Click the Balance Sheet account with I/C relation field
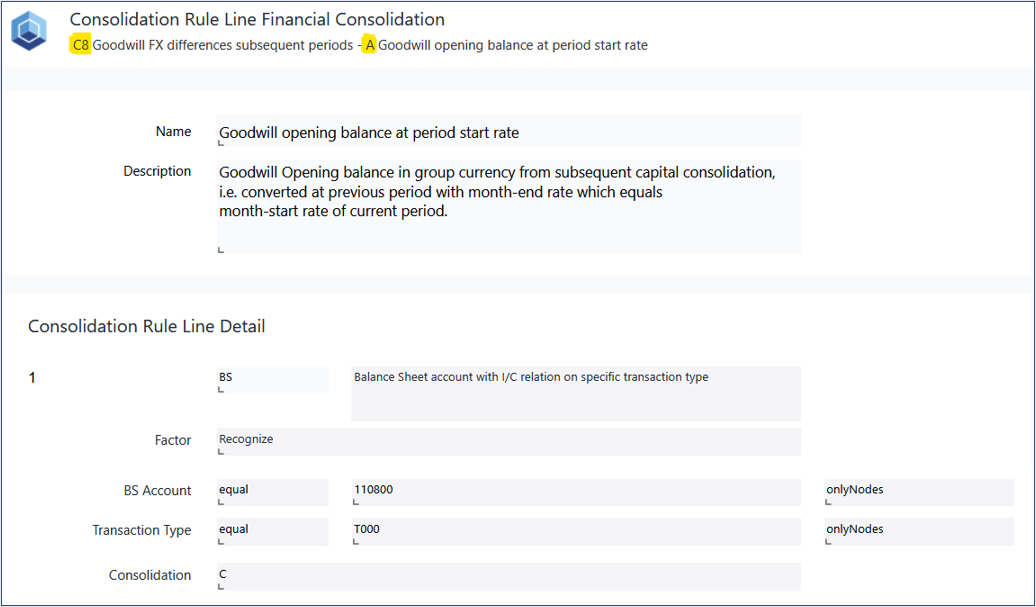This screenshot has width=1036, height=607. 575,392
